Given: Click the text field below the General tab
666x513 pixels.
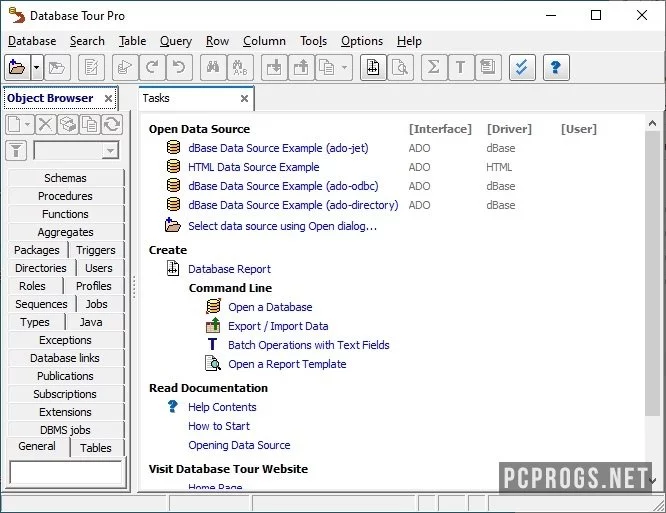Looking at the screenshot, I should click(66, 472).
